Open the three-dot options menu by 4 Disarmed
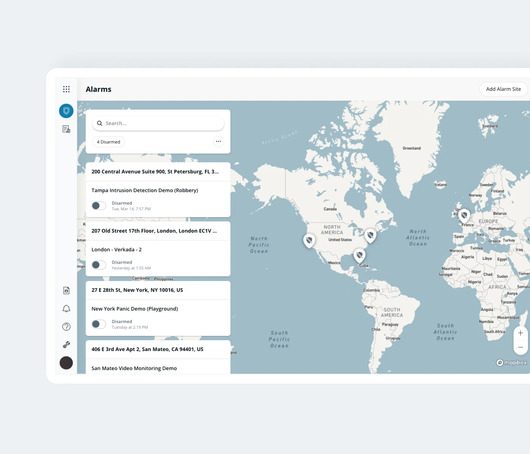The width and height of the screenshot is (530, 454). click(219, 141)
